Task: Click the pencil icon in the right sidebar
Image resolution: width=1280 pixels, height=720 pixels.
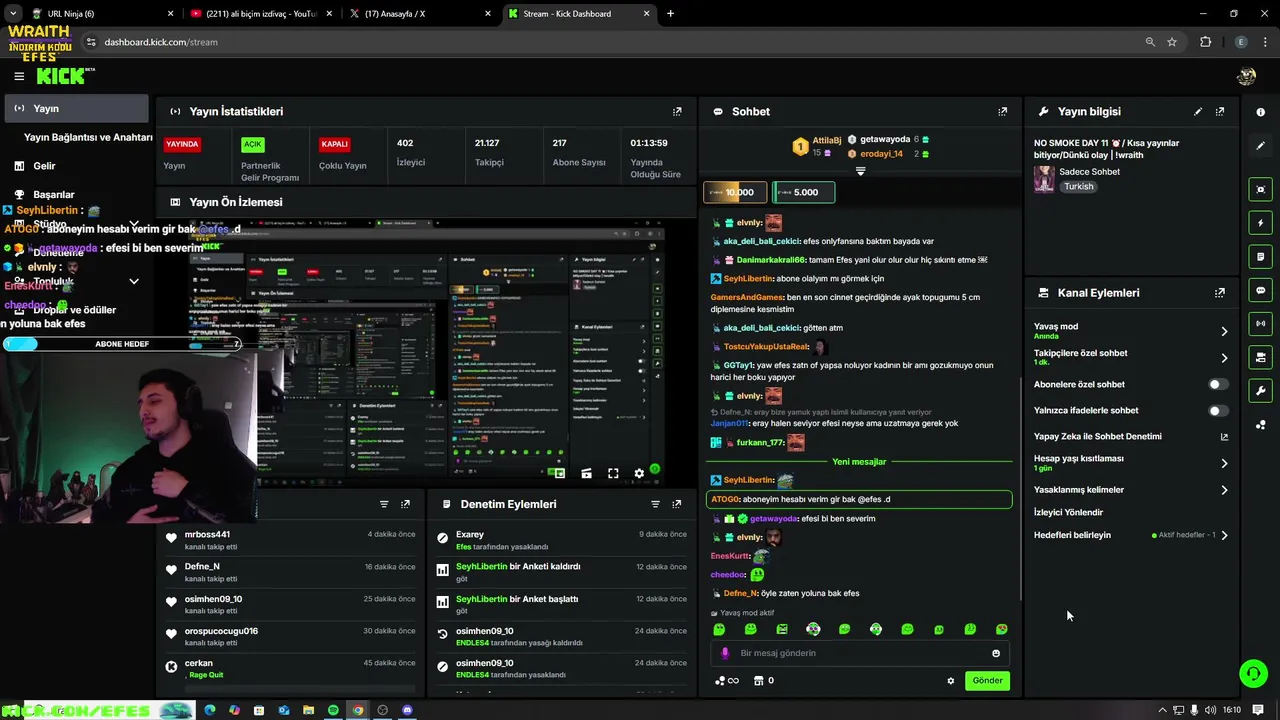Action: coord(1261,145)
